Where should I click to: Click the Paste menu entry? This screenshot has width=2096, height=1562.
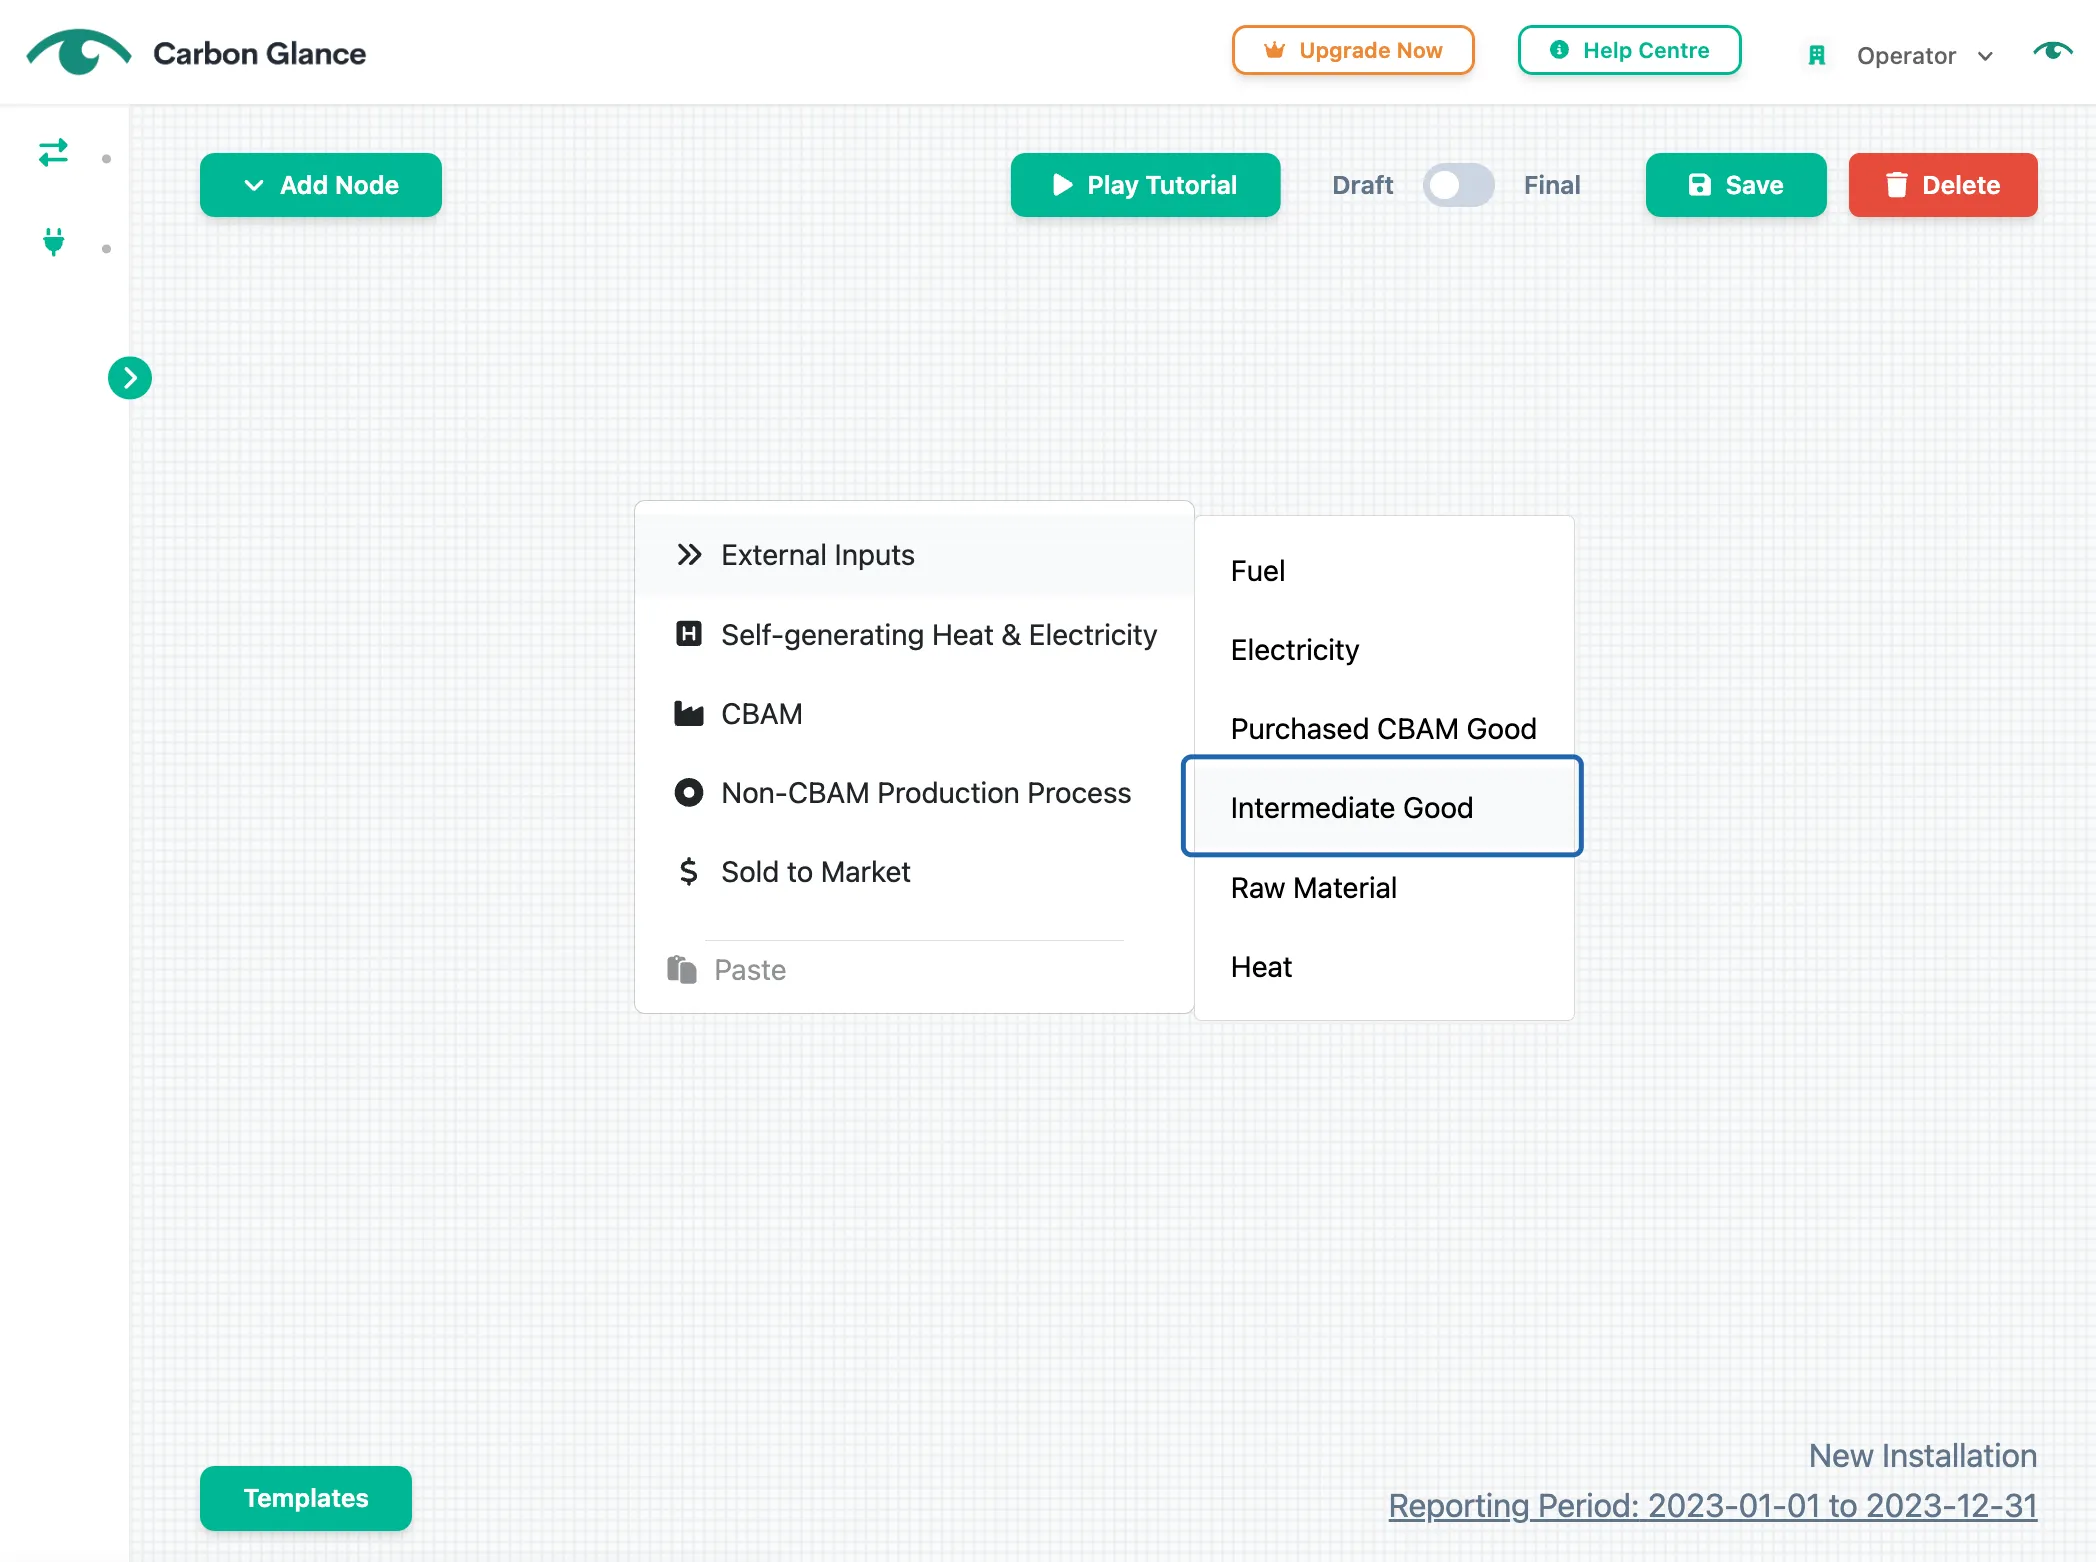click(914, 970)
